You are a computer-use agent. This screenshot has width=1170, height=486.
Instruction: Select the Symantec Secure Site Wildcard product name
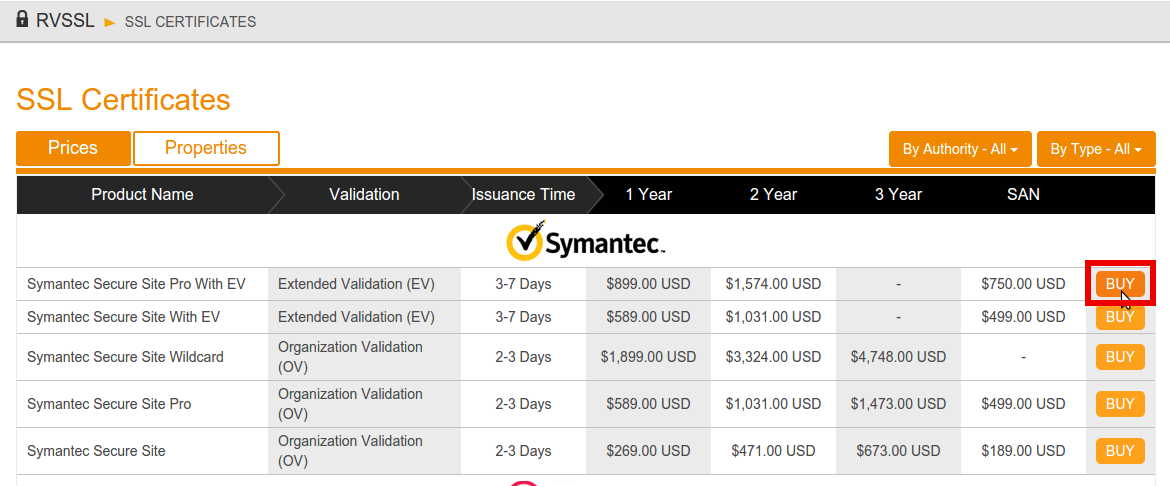tap(125, 357)
